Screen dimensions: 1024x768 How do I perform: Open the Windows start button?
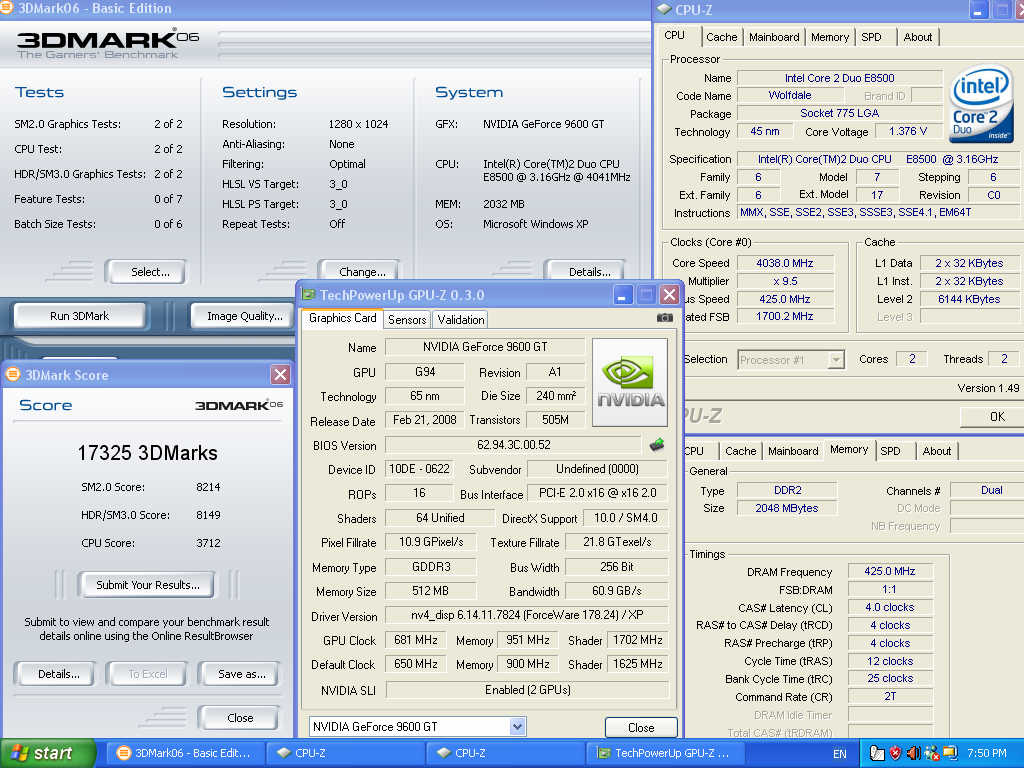(x=47, y=753)
